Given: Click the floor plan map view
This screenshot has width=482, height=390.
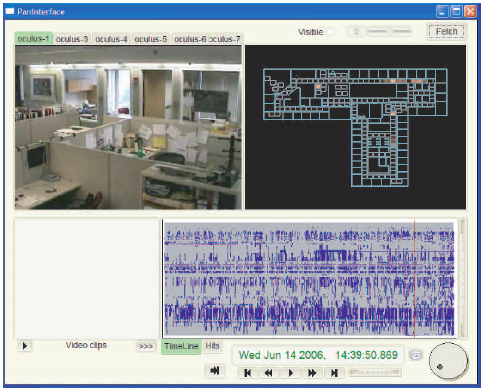Looking at the screenshot, I should click(x=355, y=127).
